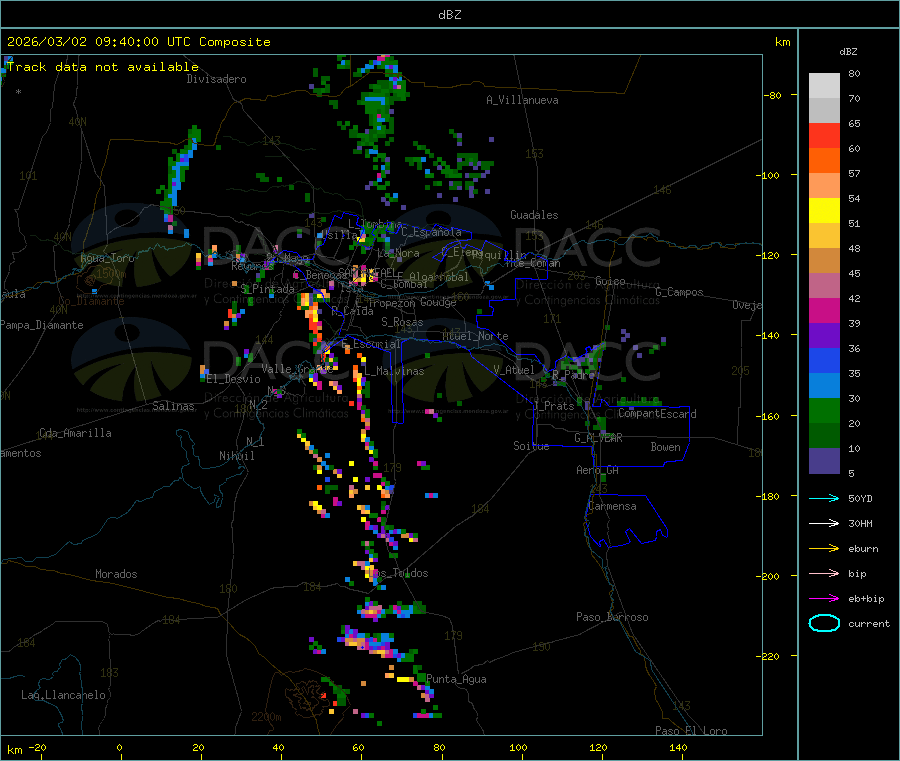Click the 54 dBZ yellow color swatch

(824, 211)
